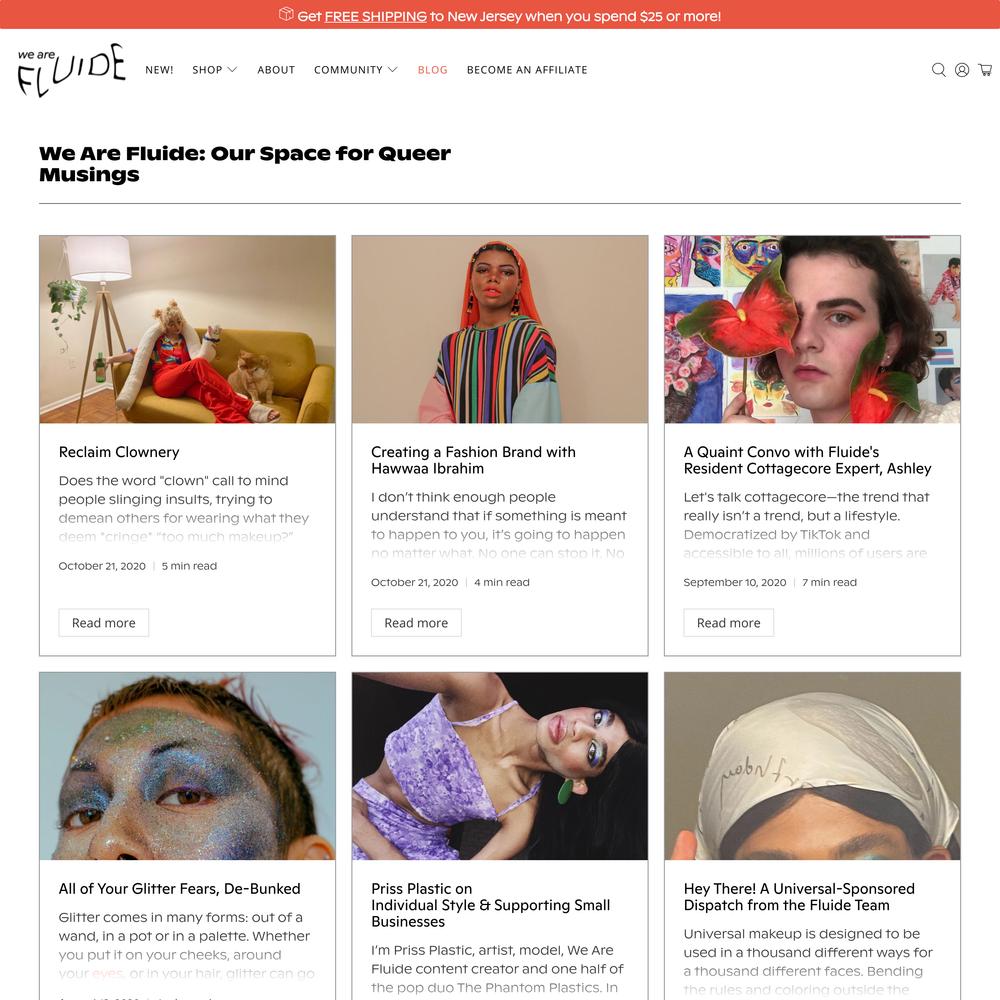Click Read more under Reclaim Clownery
Screen dimensions: 1000x1000
(103, 622)
